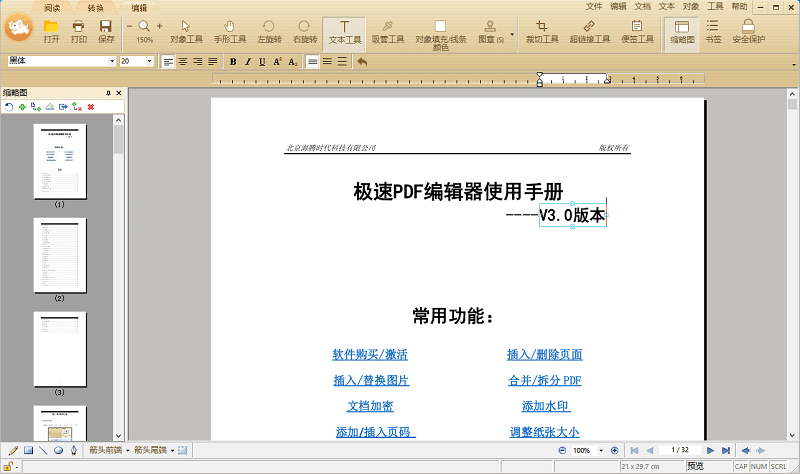This screenshot has height=474, width=800.
Task: Toggle bold text formatting
Action: (x=233, y=61)
